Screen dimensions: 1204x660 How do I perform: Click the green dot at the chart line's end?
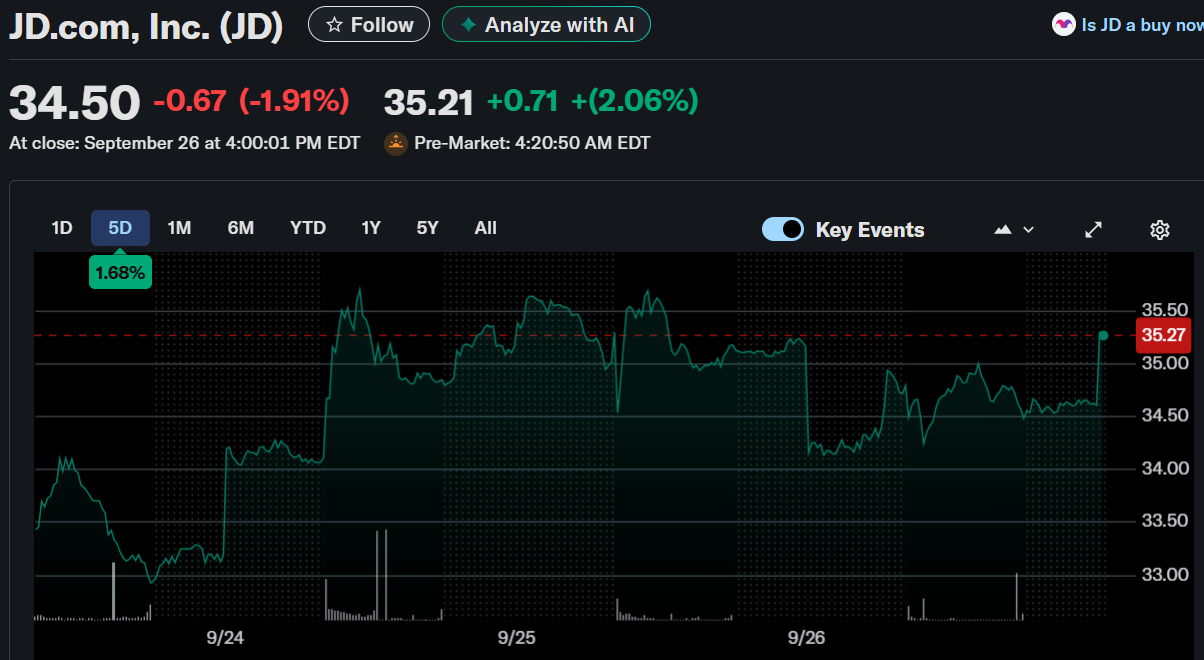tap(1103, 335)
